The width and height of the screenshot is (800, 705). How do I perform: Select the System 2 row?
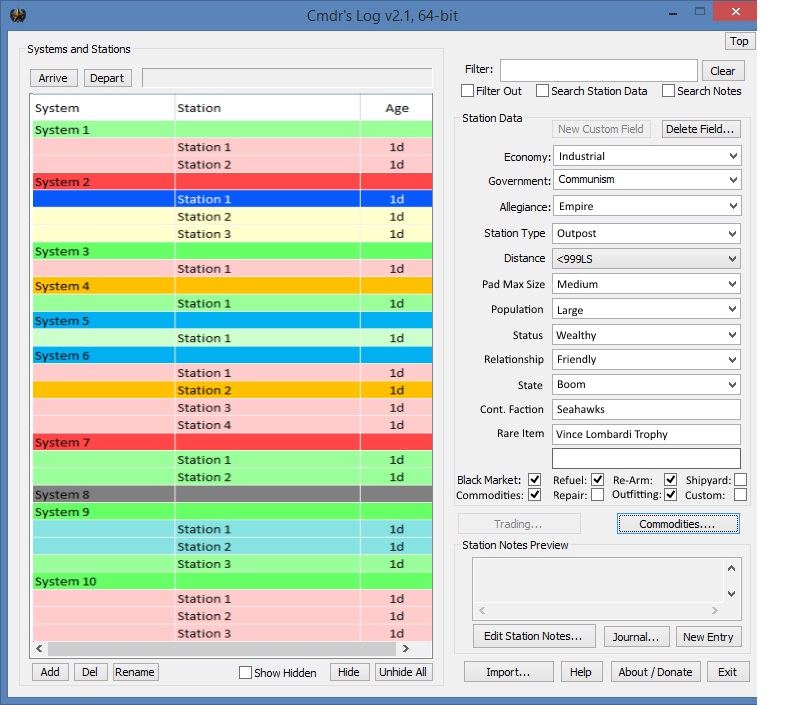point(233,182)
